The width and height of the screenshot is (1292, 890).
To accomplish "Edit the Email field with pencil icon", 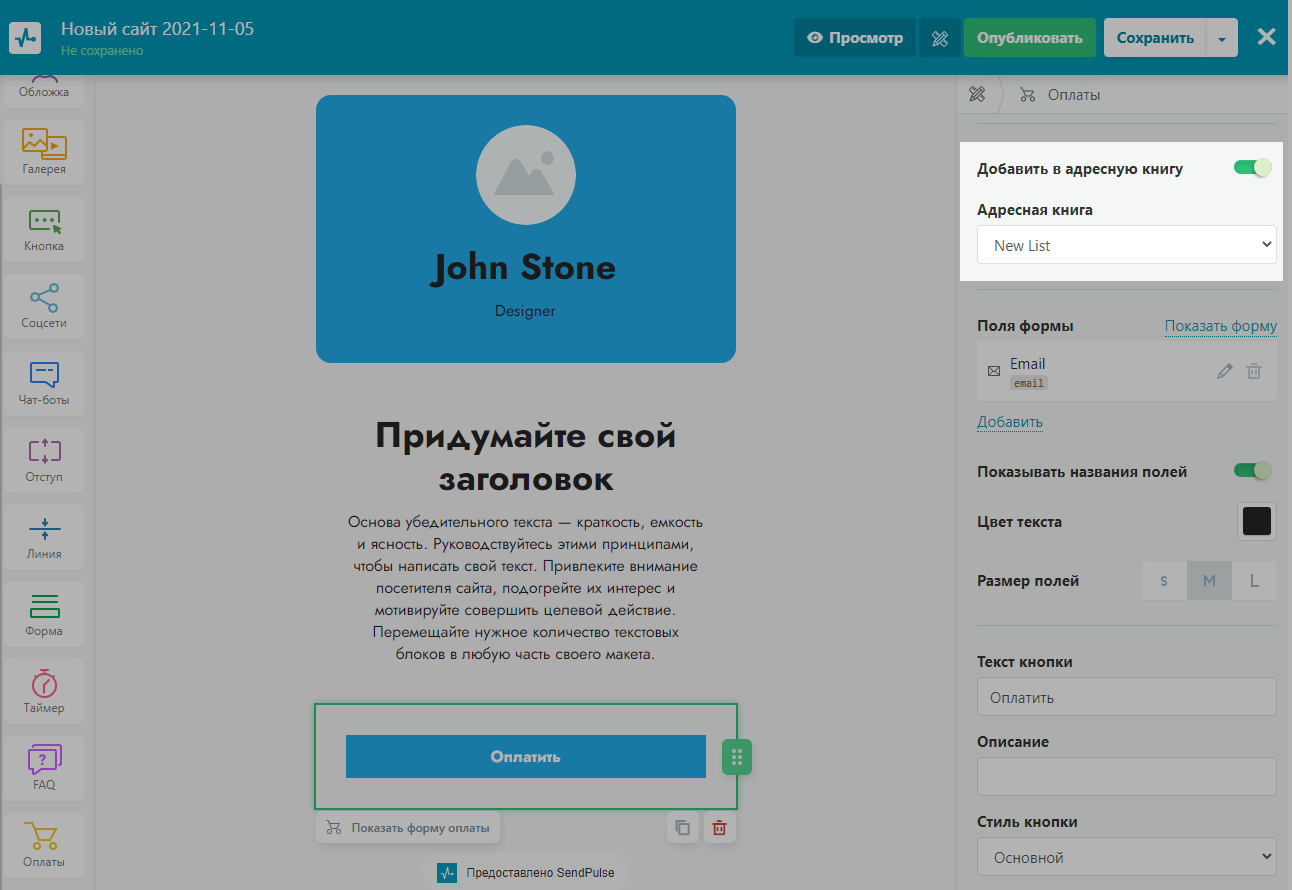I will [x=1225, y=371].
